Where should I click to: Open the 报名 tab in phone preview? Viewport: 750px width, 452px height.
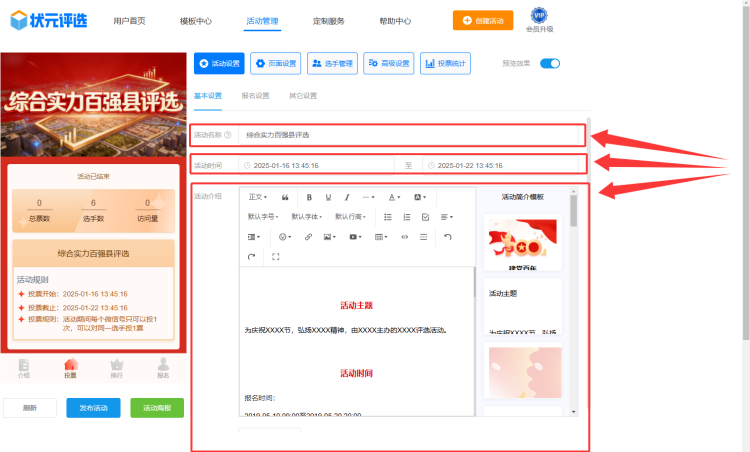(x=163, y=368)
